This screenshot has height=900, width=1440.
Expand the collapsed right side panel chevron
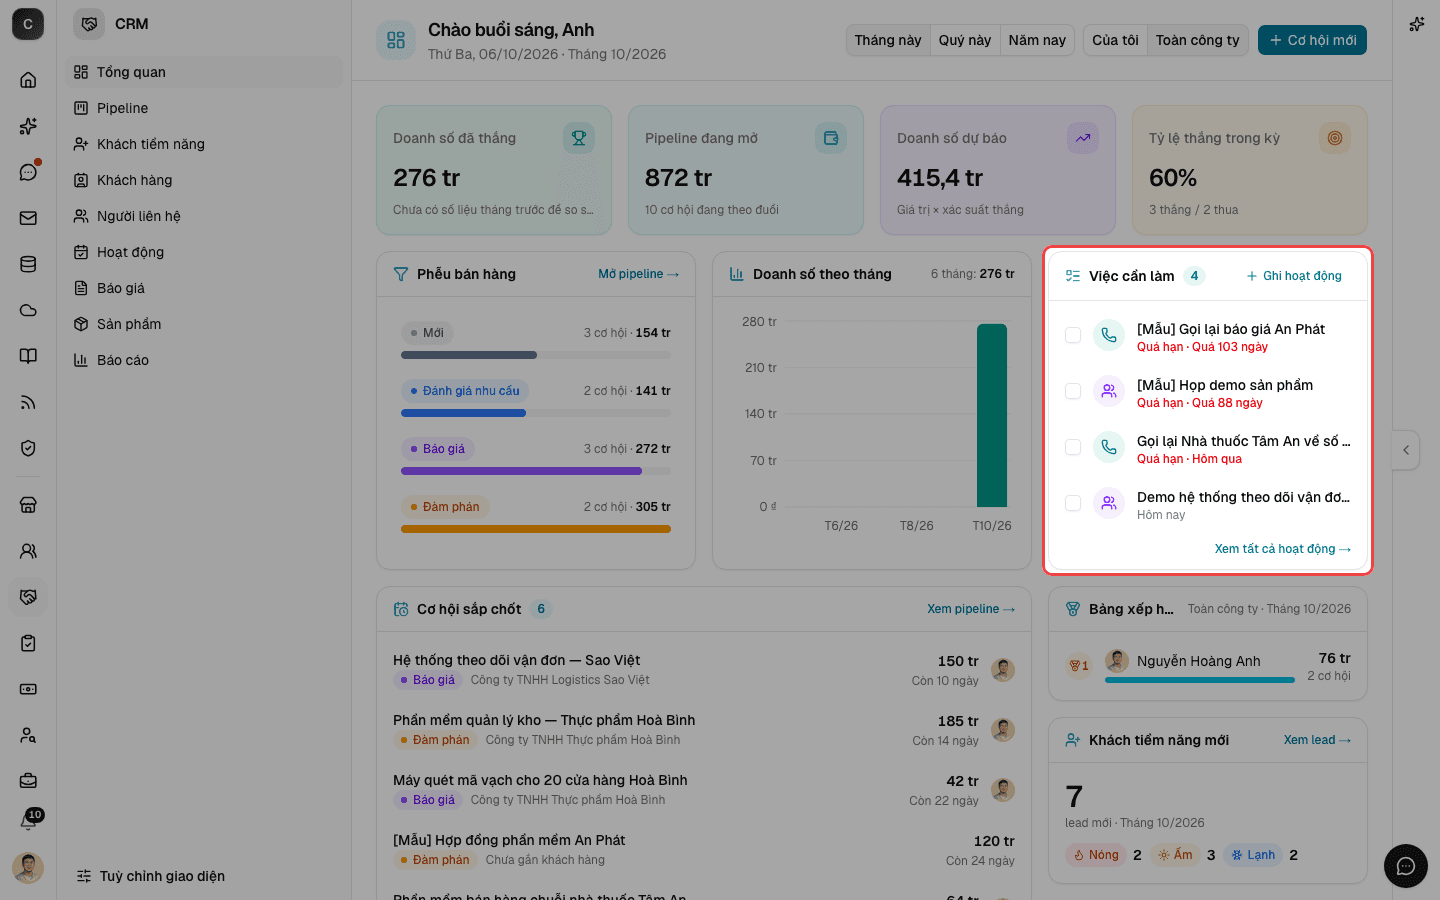(x=1406, y=450)
